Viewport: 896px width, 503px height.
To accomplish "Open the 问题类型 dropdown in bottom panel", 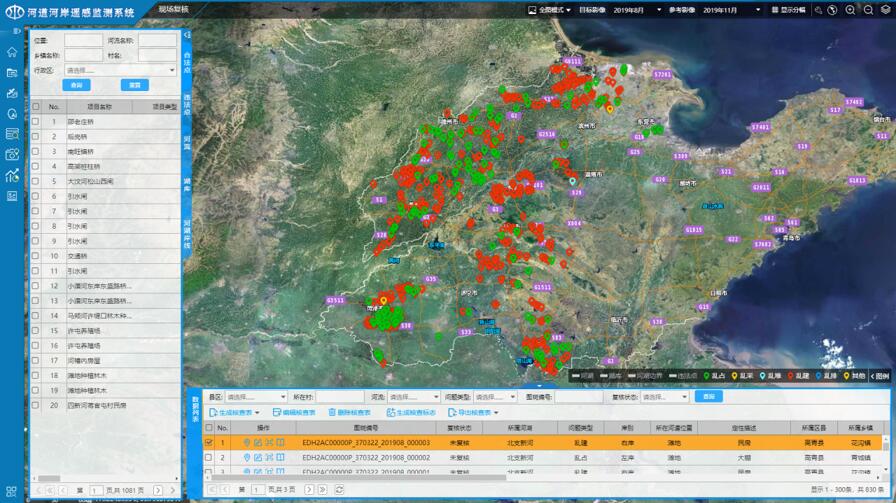I will pos(495,397).
